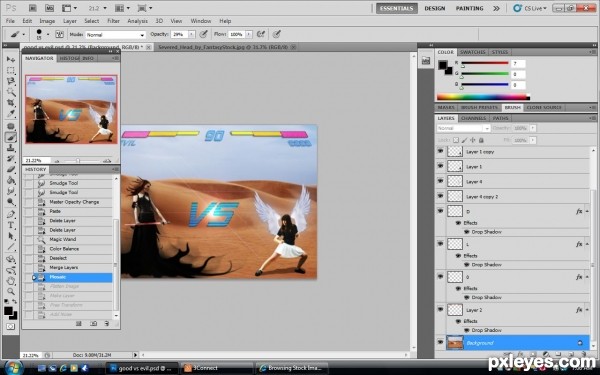Enable airbrush mode in options bar
600x375 pixels.
coord(261,34)
